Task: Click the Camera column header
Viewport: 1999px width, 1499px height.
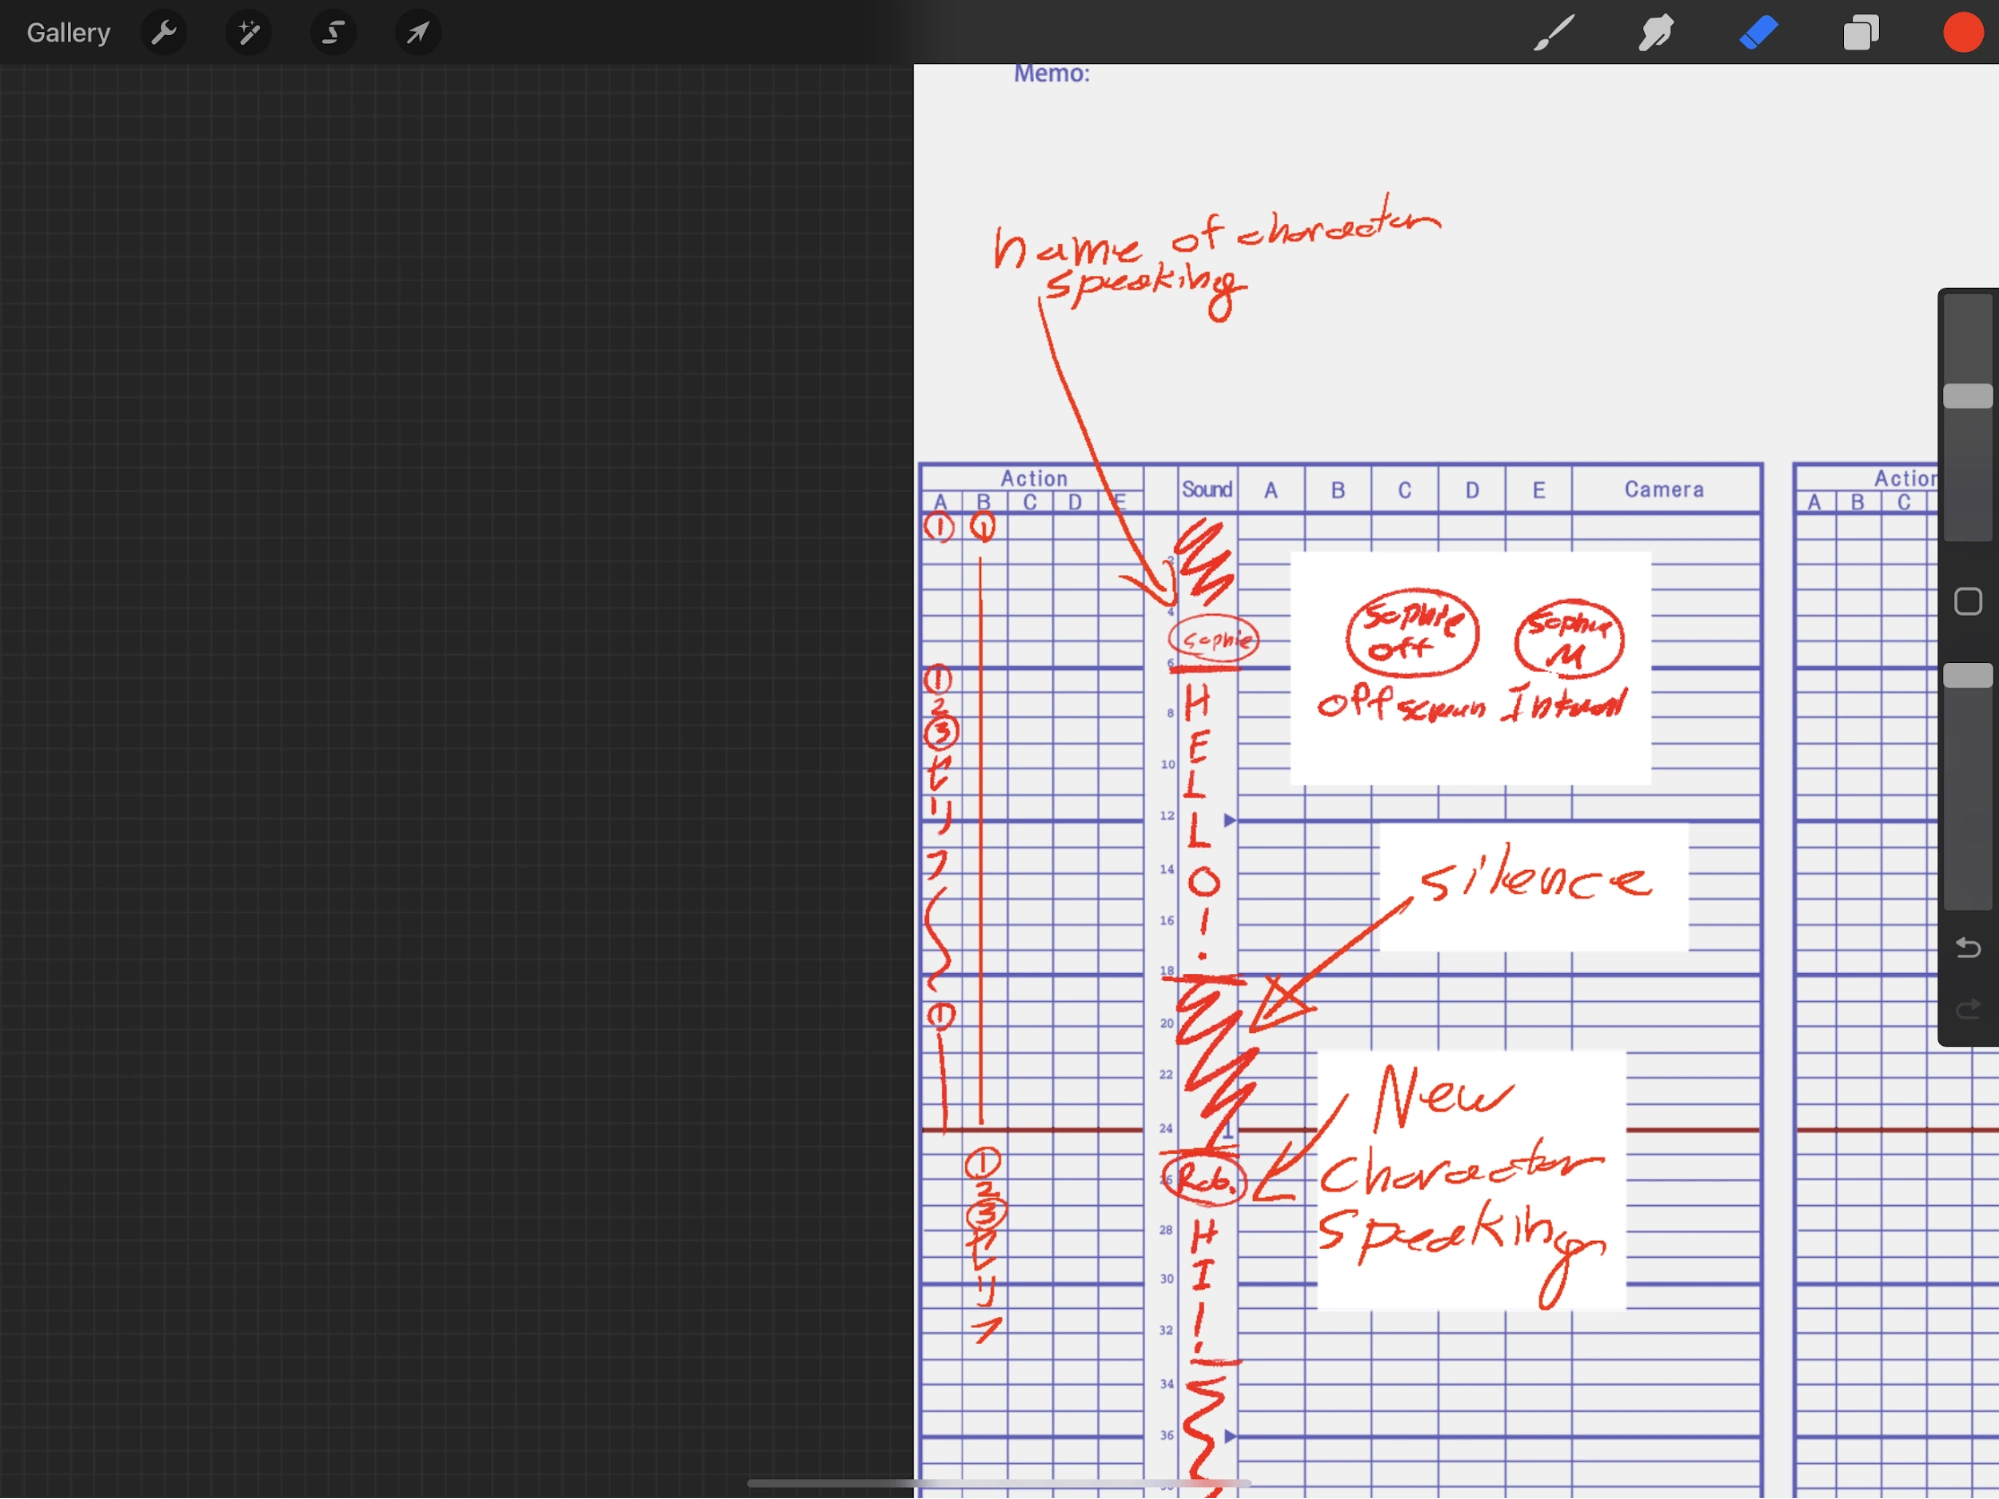Action: tap(1663, 489)
